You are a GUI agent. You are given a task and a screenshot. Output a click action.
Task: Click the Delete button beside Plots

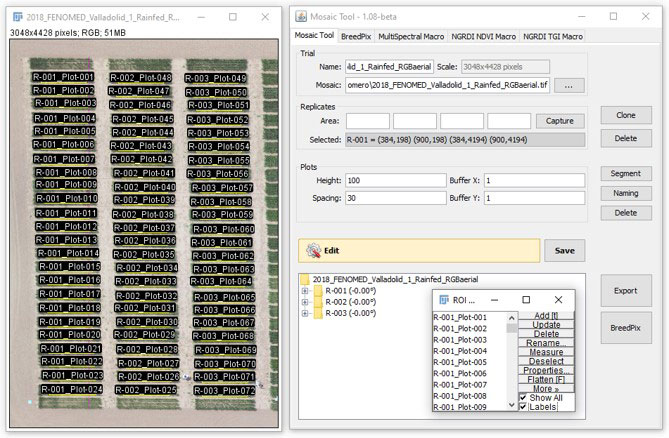coord(626,213)
